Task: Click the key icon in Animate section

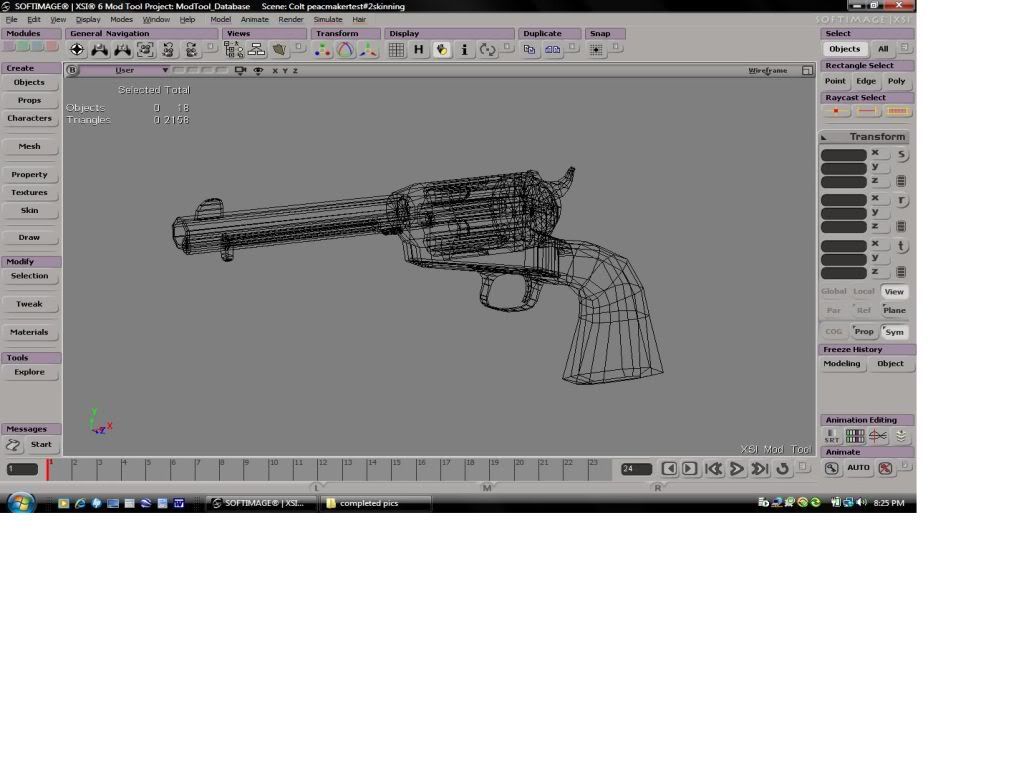Action: [x=831, y=468]
